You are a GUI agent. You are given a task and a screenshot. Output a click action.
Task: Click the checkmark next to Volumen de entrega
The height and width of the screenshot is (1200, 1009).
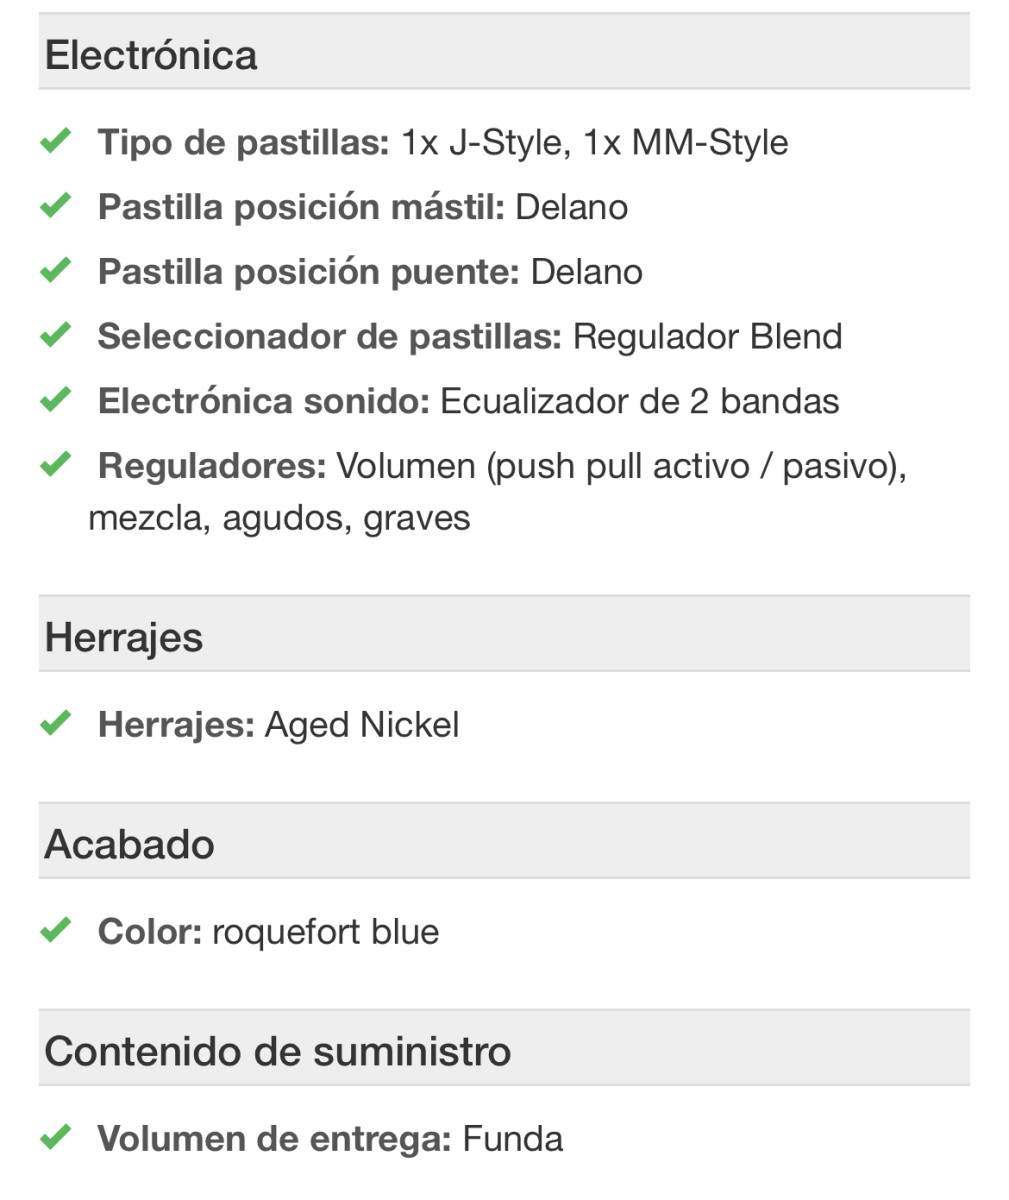[55, 1137]
